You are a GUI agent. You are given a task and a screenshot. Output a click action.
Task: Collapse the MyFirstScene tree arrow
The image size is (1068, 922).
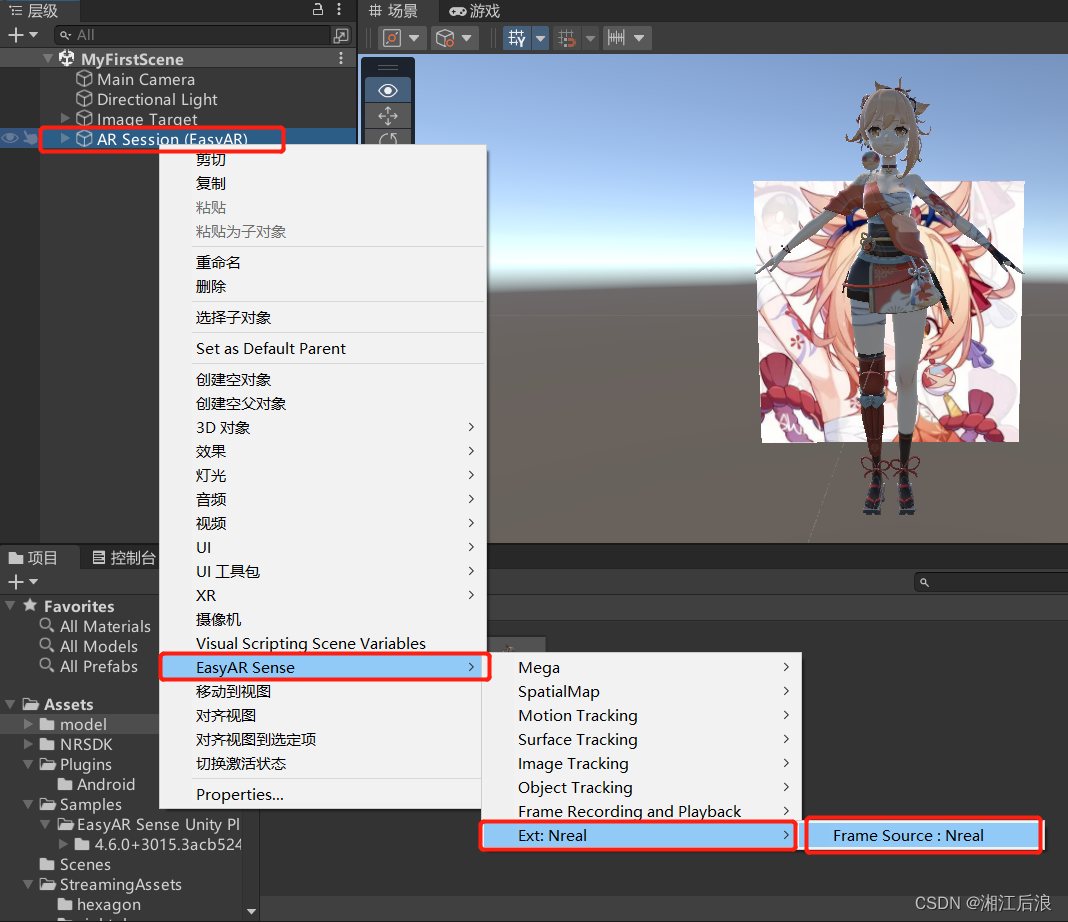[48, 59]
